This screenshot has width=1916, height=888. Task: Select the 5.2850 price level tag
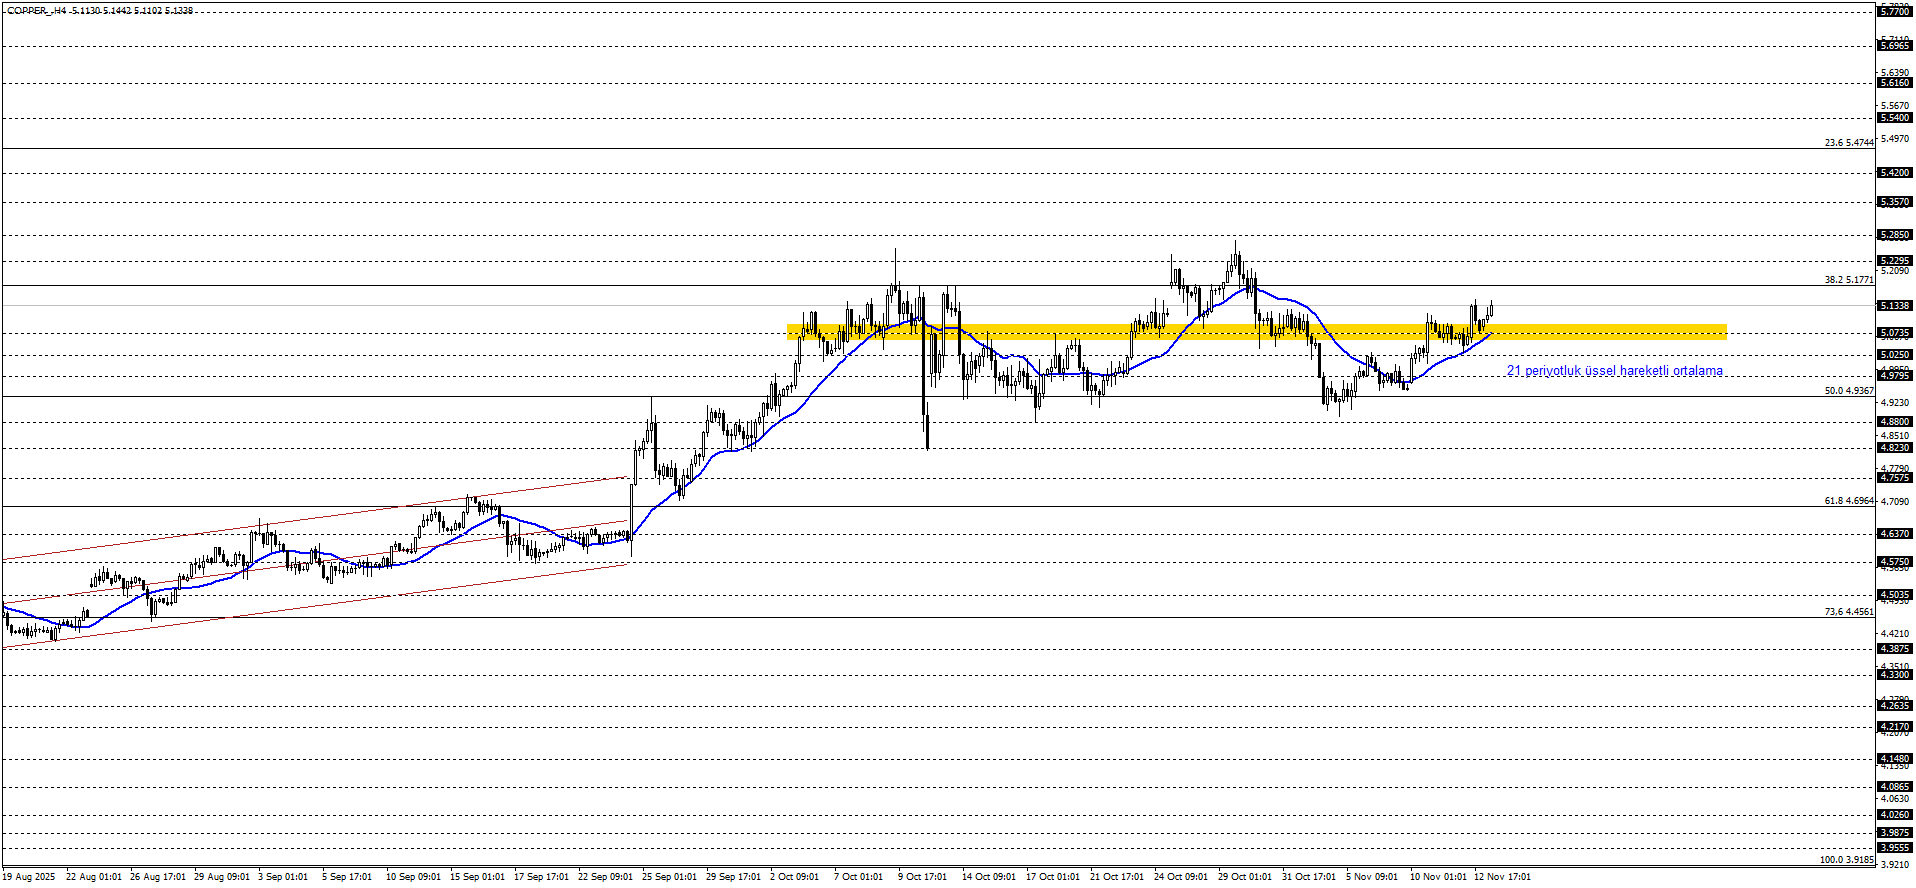[1895, 235]
